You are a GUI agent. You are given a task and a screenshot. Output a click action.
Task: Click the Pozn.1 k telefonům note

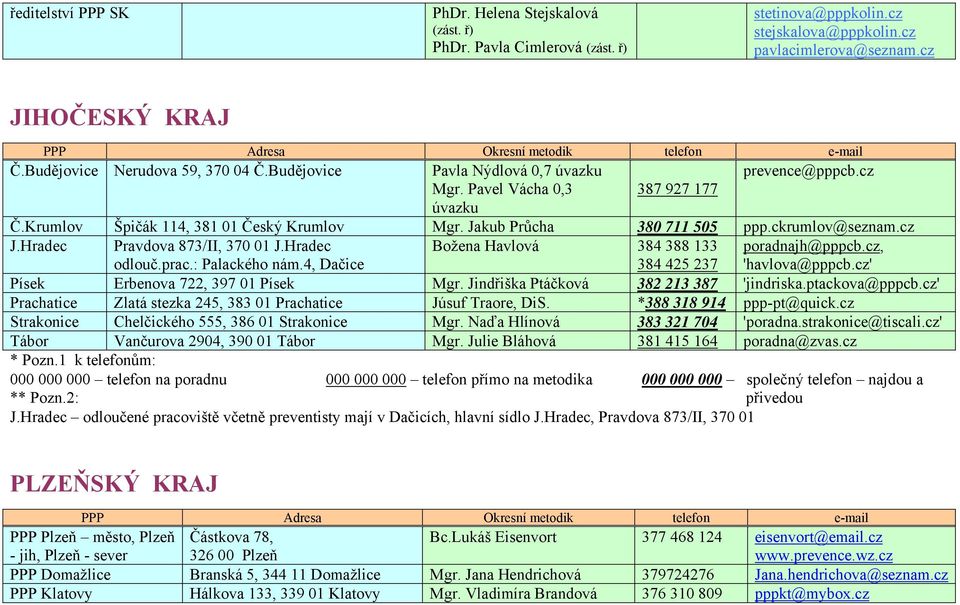(x=83, y=360)
